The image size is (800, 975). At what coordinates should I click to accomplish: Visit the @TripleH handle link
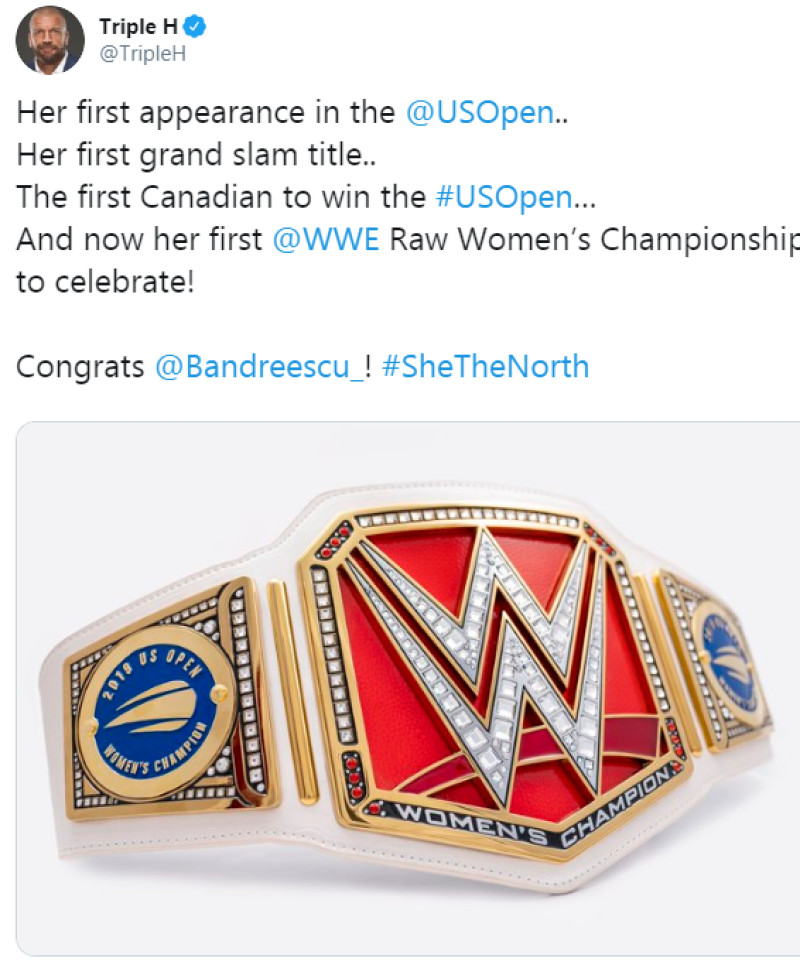[142, 53]
